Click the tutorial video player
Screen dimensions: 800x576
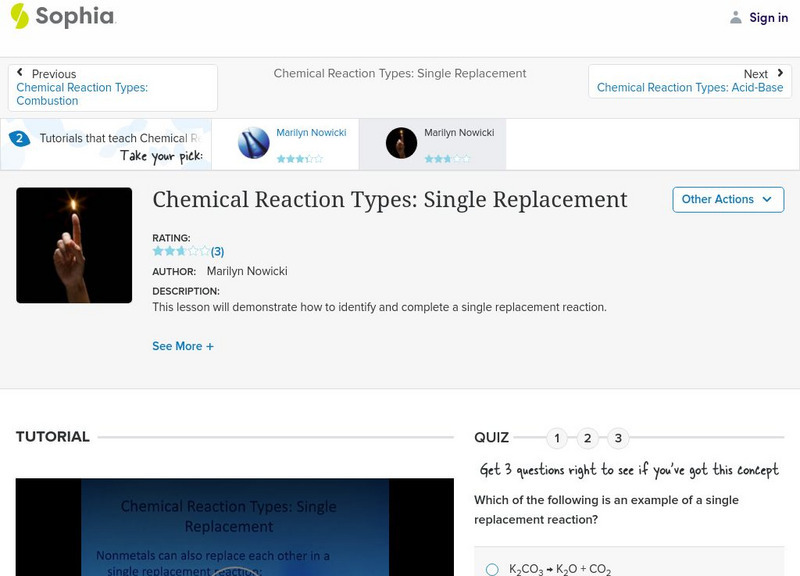coord(228,527)
